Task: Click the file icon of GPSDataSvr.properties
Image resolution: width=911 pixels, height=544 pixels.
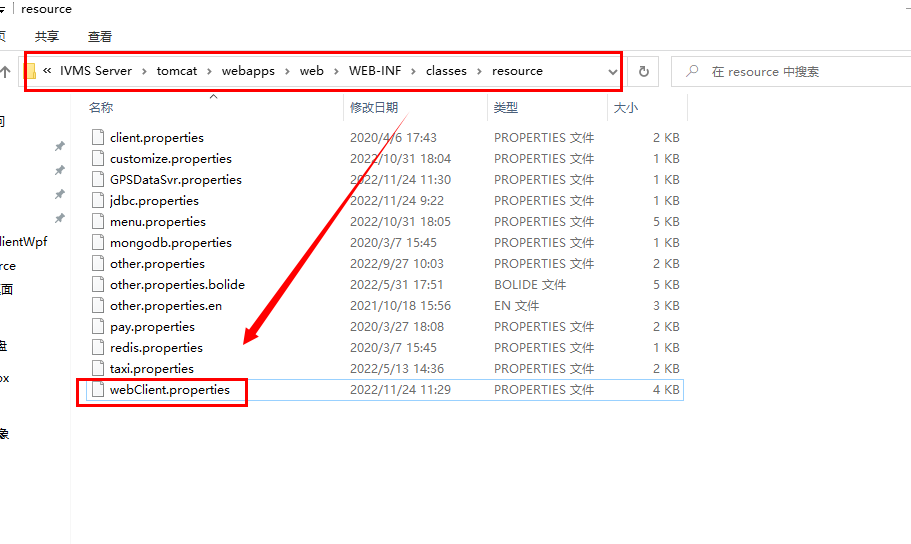Action: coord(98,179)
